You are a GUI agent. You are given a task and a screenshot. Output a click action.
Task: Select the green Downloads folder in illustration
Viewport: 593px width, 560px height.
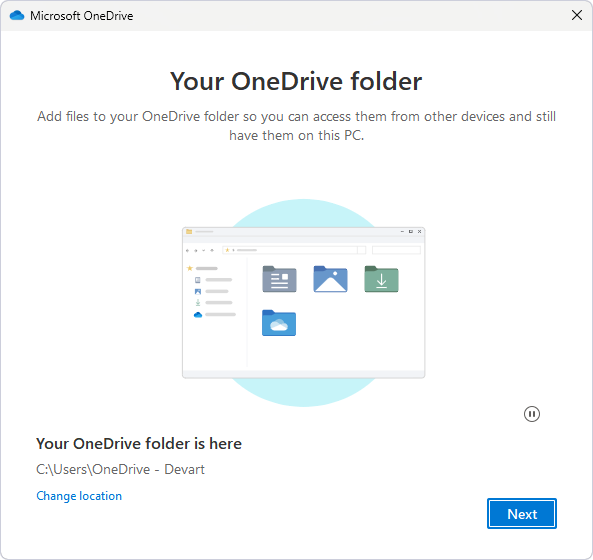coord(381,279)
